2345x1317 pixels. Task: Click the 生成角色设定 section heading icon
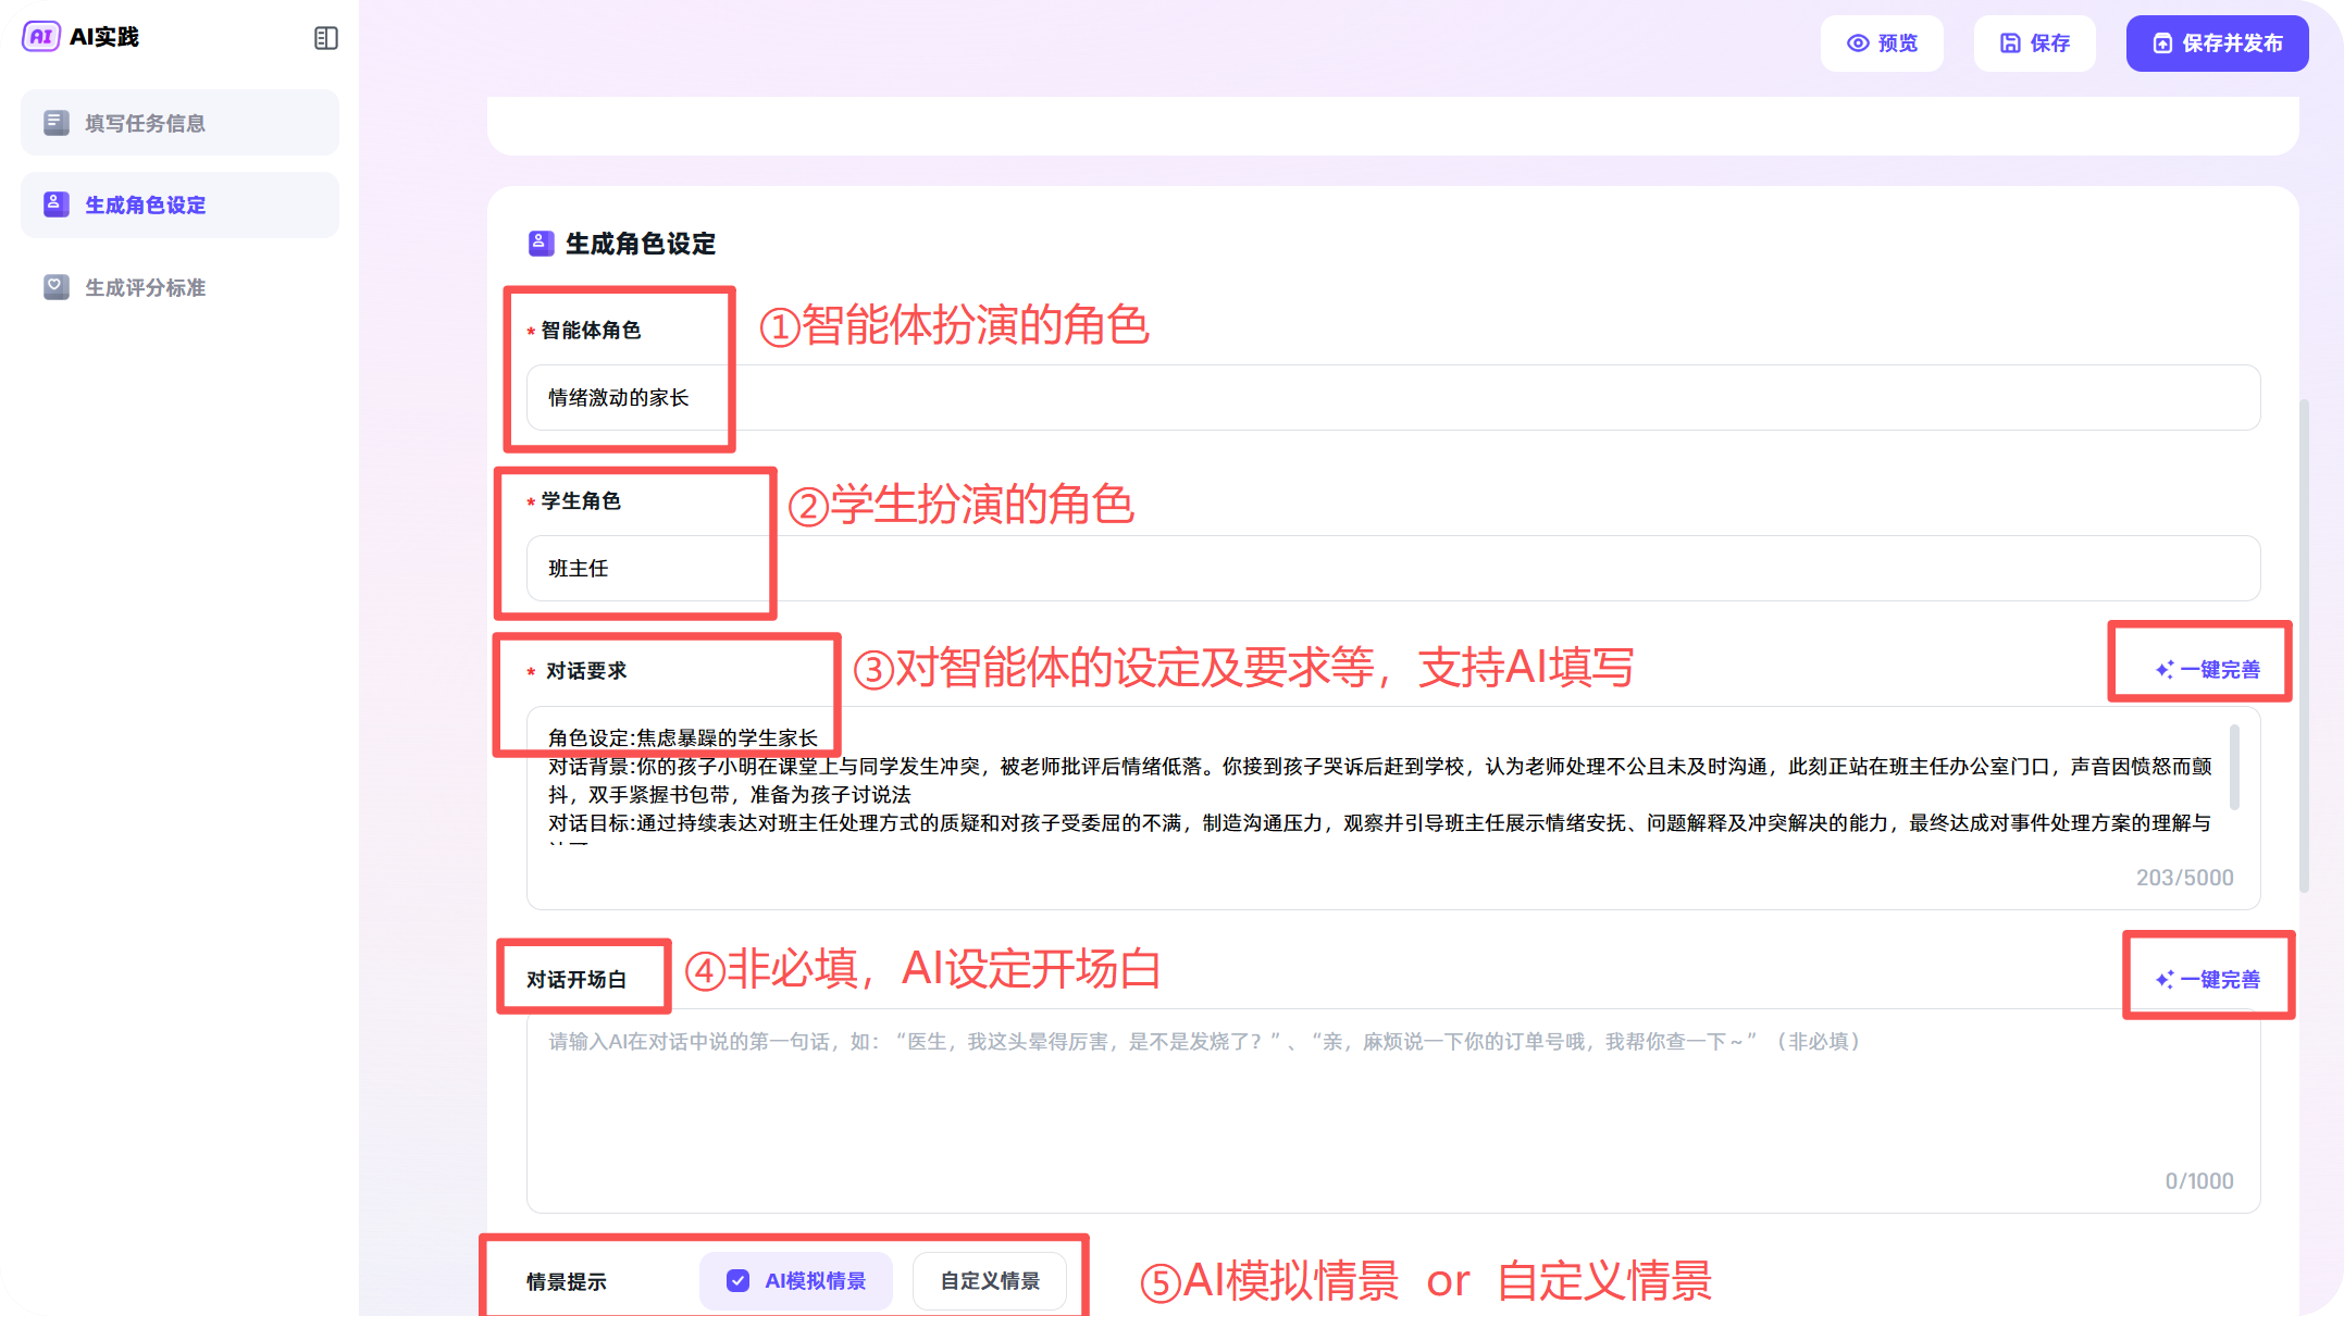(541, 243)
